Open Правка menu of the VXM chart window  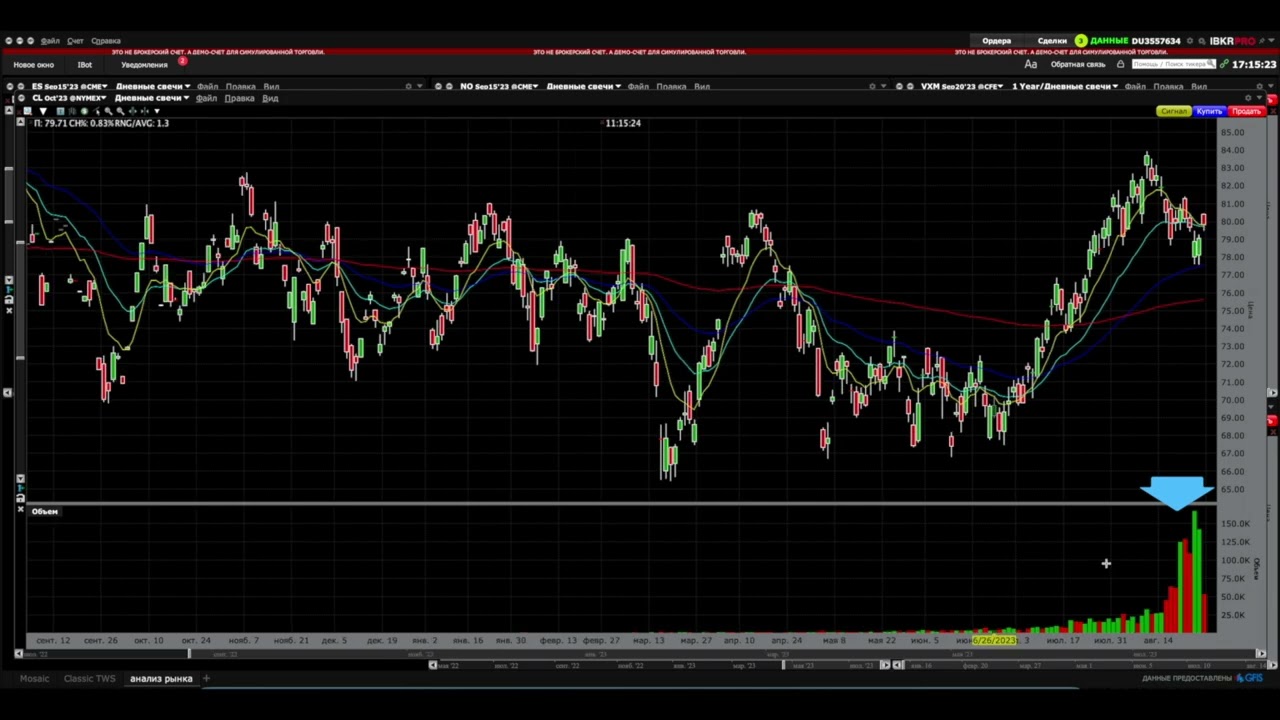point(1168,86)
